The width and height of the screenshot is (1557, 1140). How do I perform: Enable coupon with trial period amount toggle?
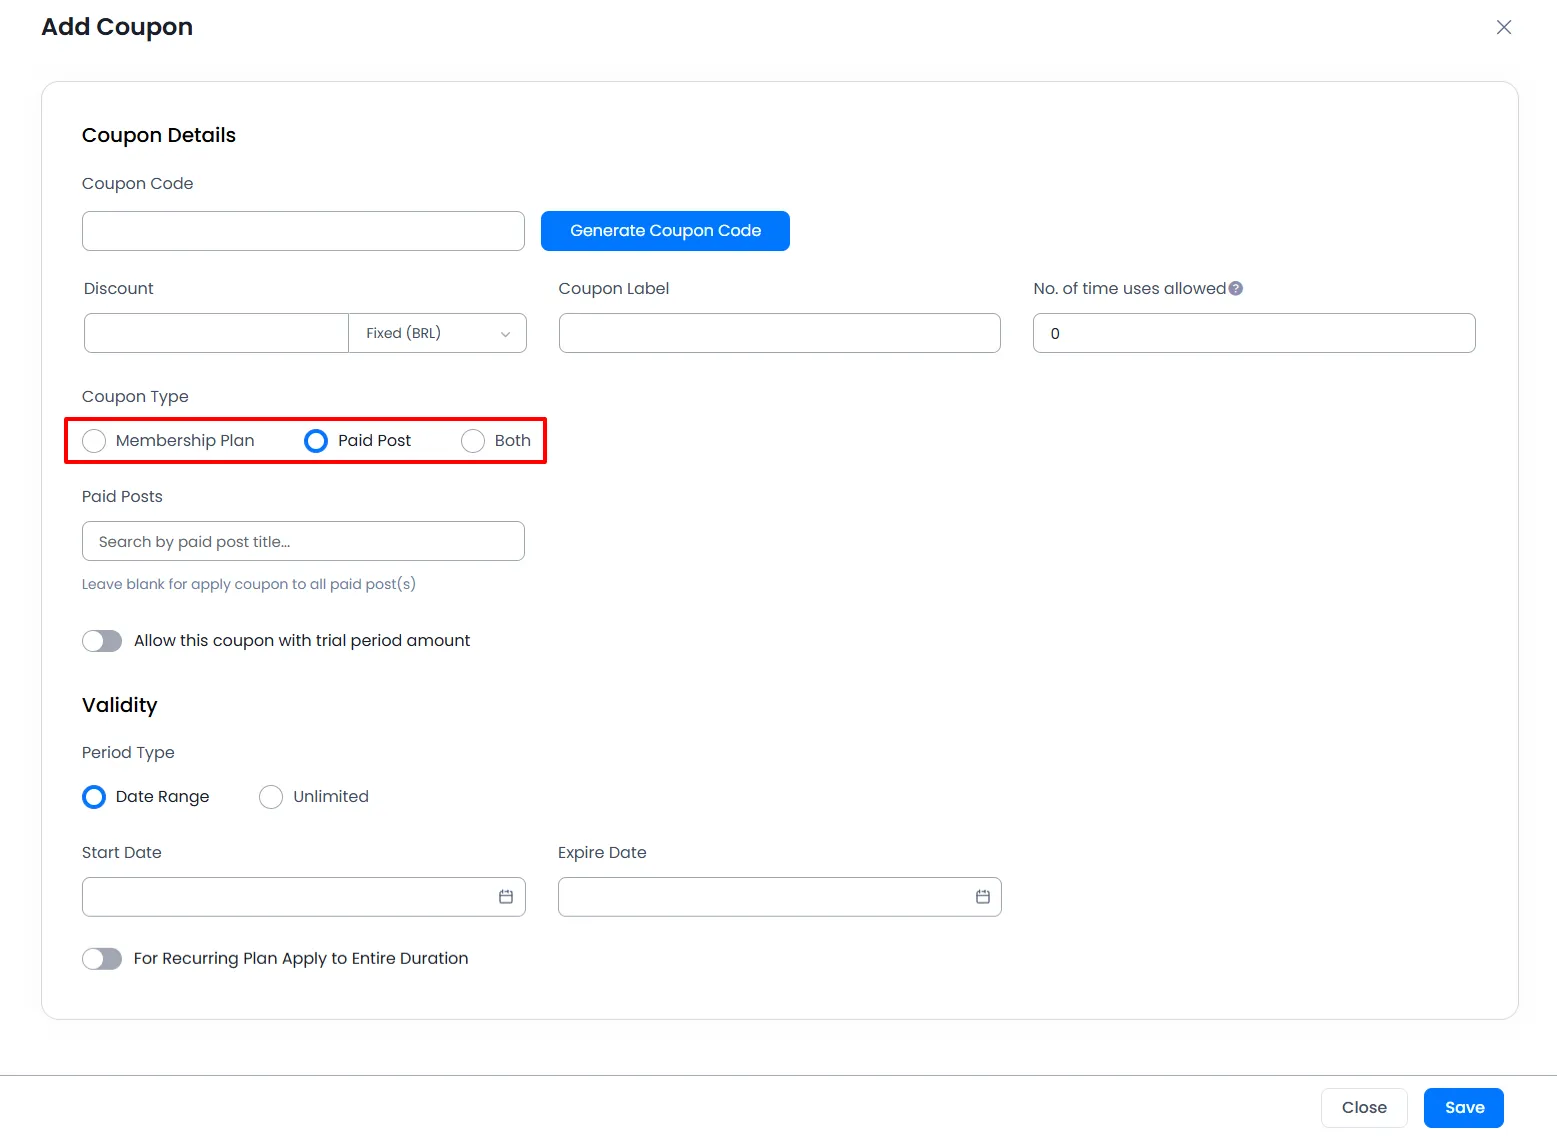[102, 641]
